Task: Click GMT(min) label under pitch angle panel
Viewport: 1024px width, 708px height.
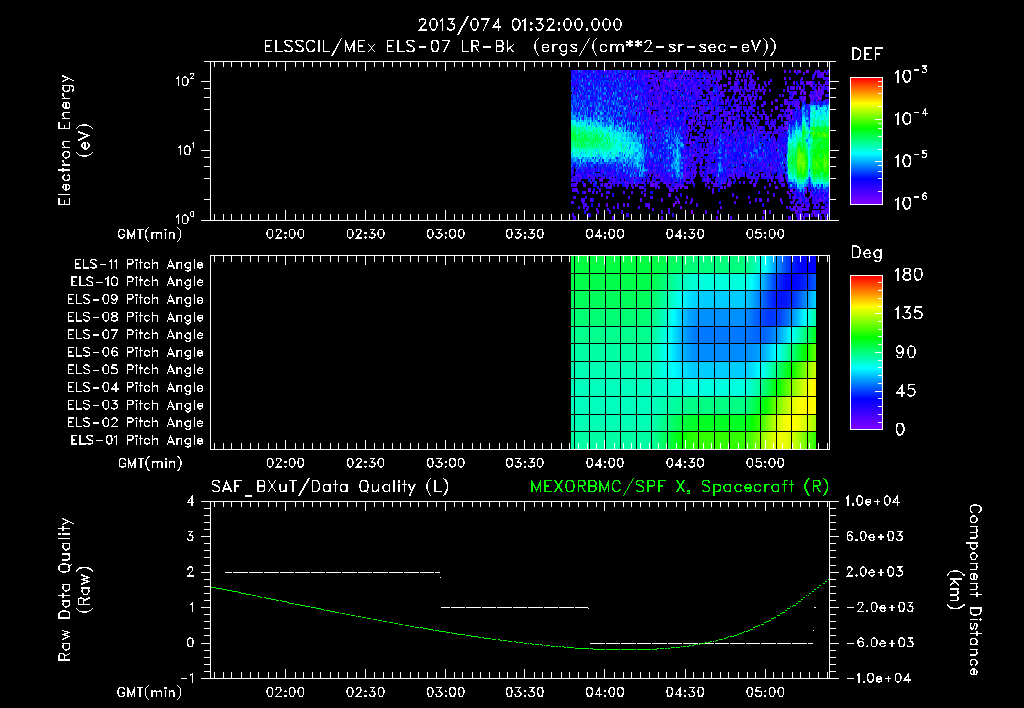Action: coord(150,464)
